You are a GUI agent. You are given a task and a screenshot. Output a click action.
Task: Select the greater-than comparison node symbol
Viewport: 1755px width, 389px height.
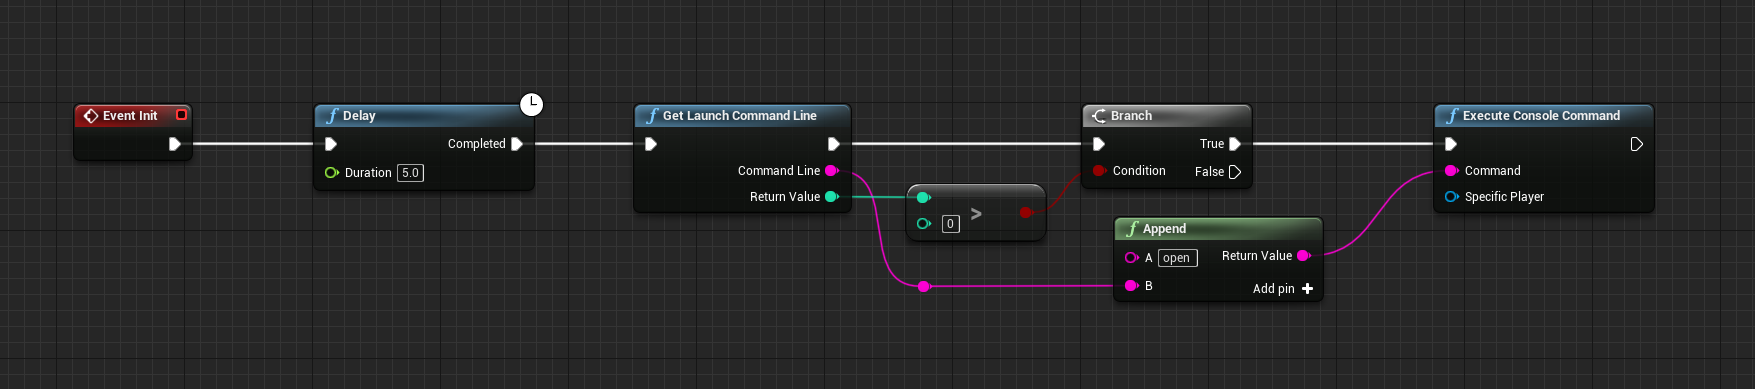(x=976, y=213)
